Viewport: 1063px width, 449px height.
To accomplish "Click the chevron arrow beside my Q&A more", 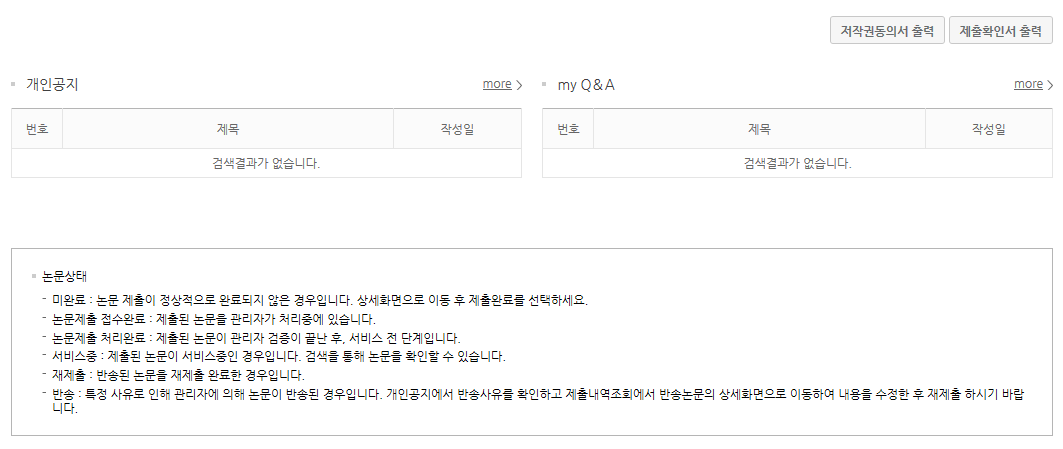I will [1050, 85].
